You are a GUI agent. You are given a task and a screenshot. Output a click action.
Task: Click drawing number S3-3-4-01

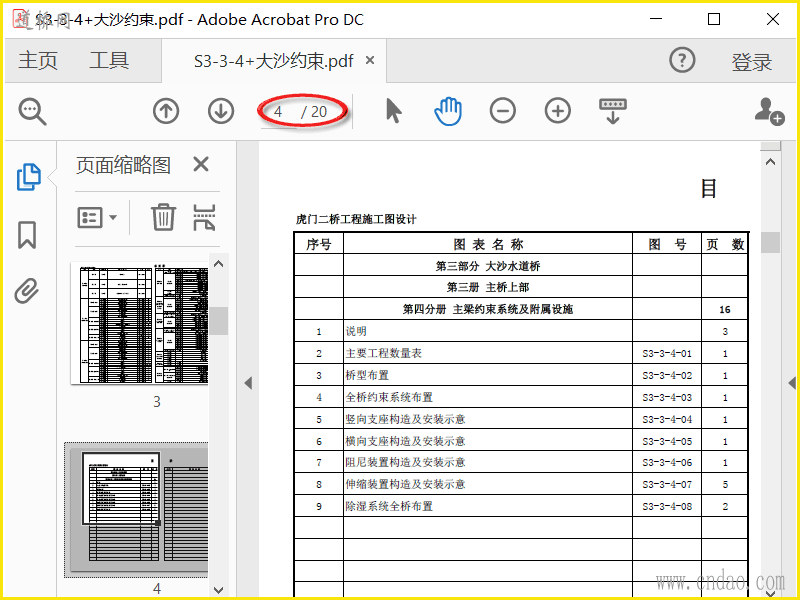coord(667,353)
